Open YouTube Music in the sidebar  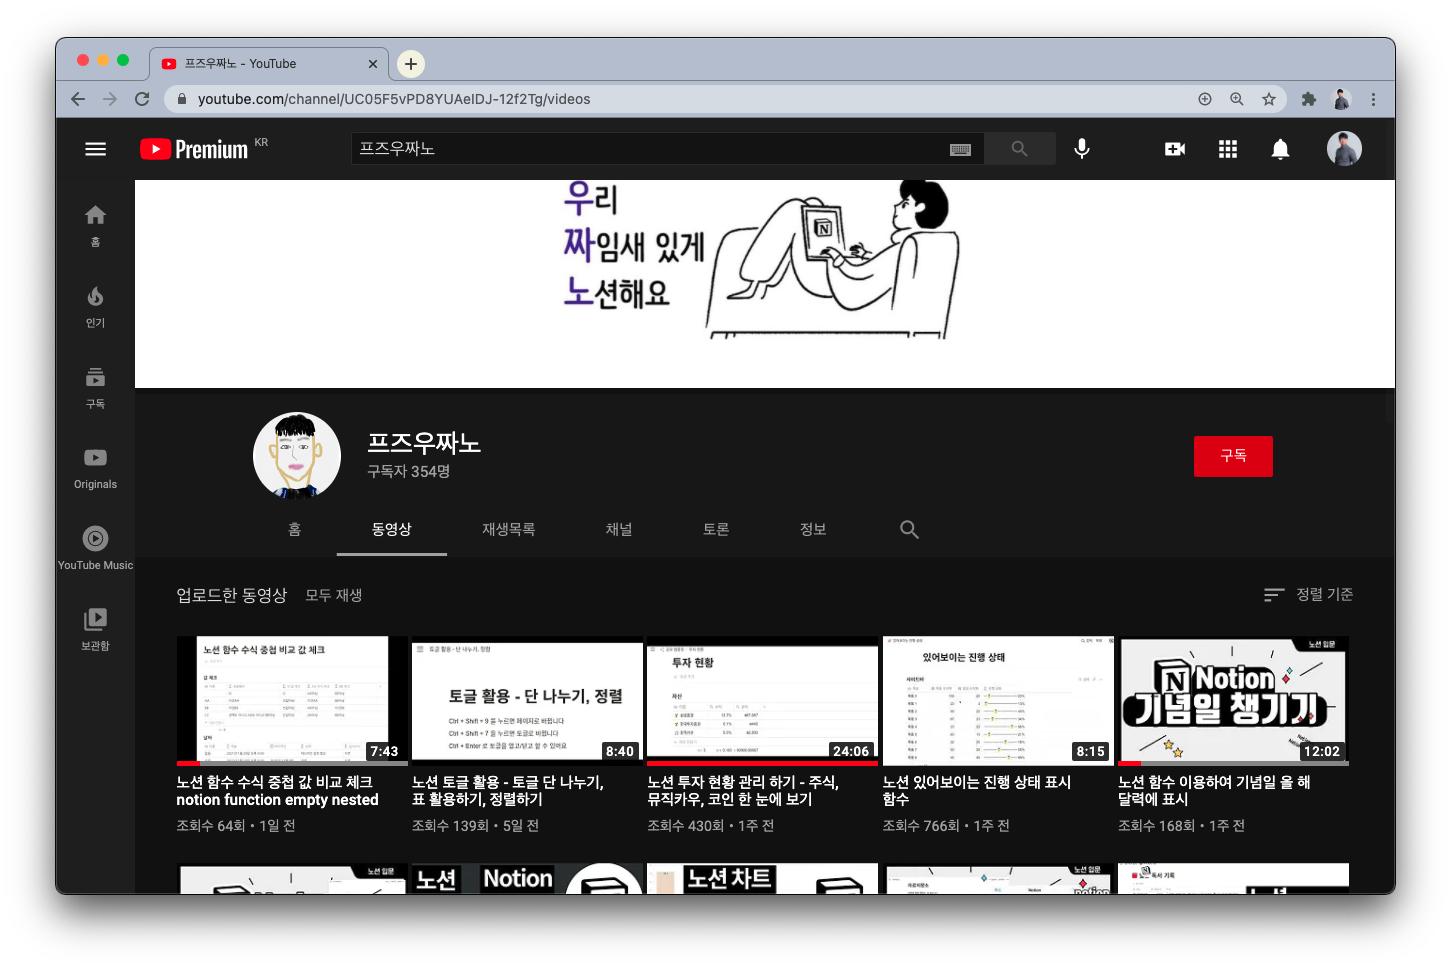[x=95, y=550]
